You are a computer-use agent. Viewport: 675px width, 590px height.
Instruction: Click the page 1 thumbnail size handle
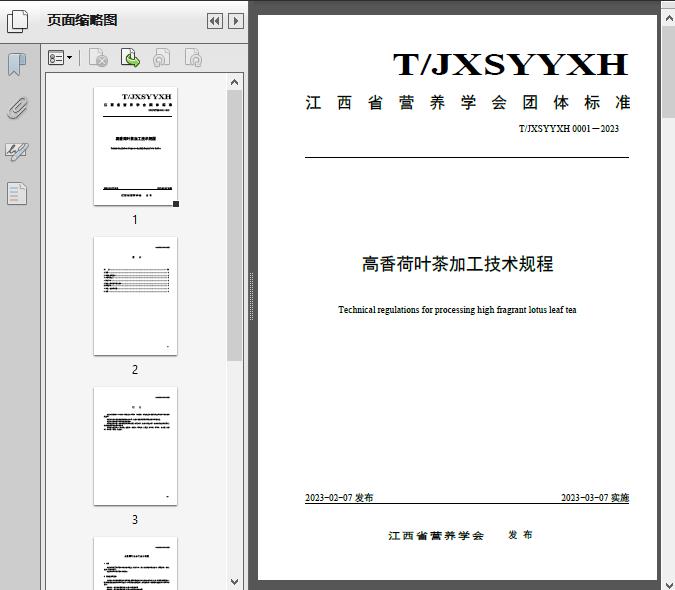[x=176, y=204]
